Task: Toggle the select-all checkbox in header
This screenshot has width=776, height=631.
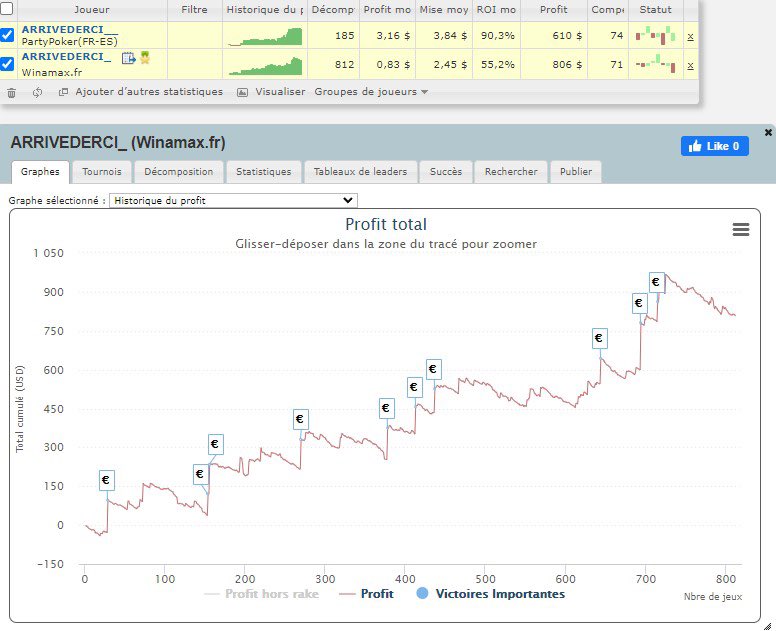Action: coord(6,8)
